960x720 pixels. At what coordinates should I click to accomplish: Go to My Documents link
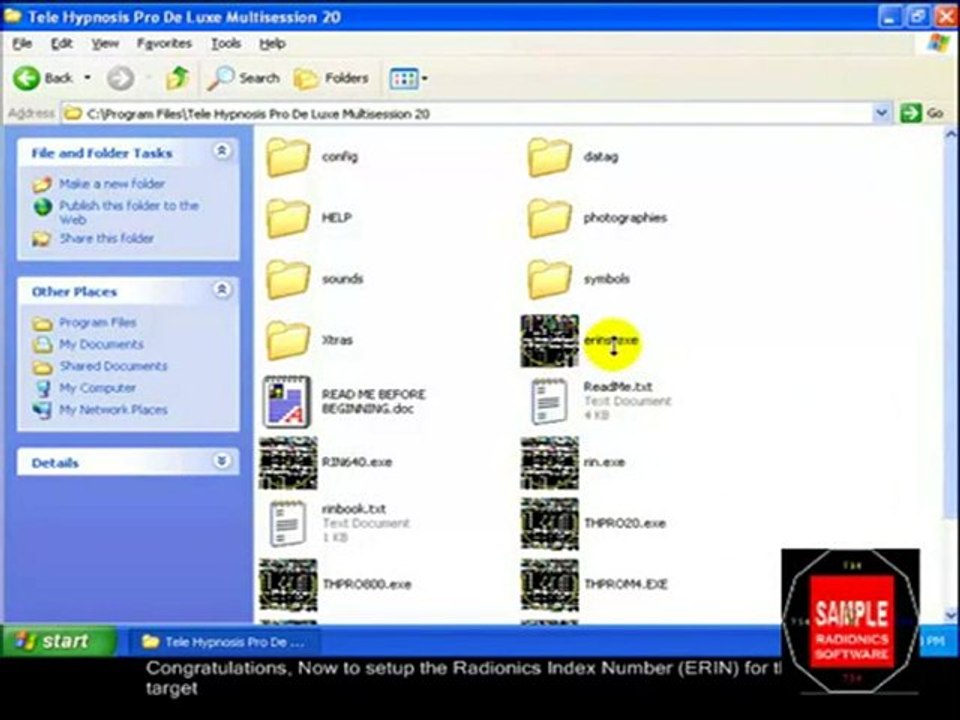click(100, 344)
